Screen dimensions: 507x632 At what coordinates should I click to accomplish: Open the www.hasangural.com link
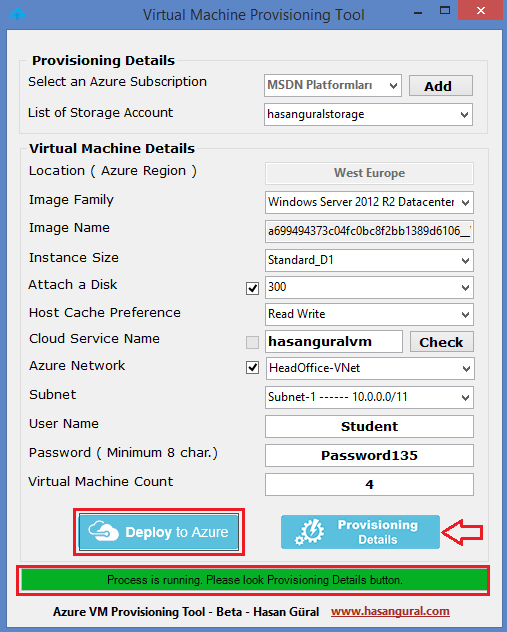[x=390, y=611]
